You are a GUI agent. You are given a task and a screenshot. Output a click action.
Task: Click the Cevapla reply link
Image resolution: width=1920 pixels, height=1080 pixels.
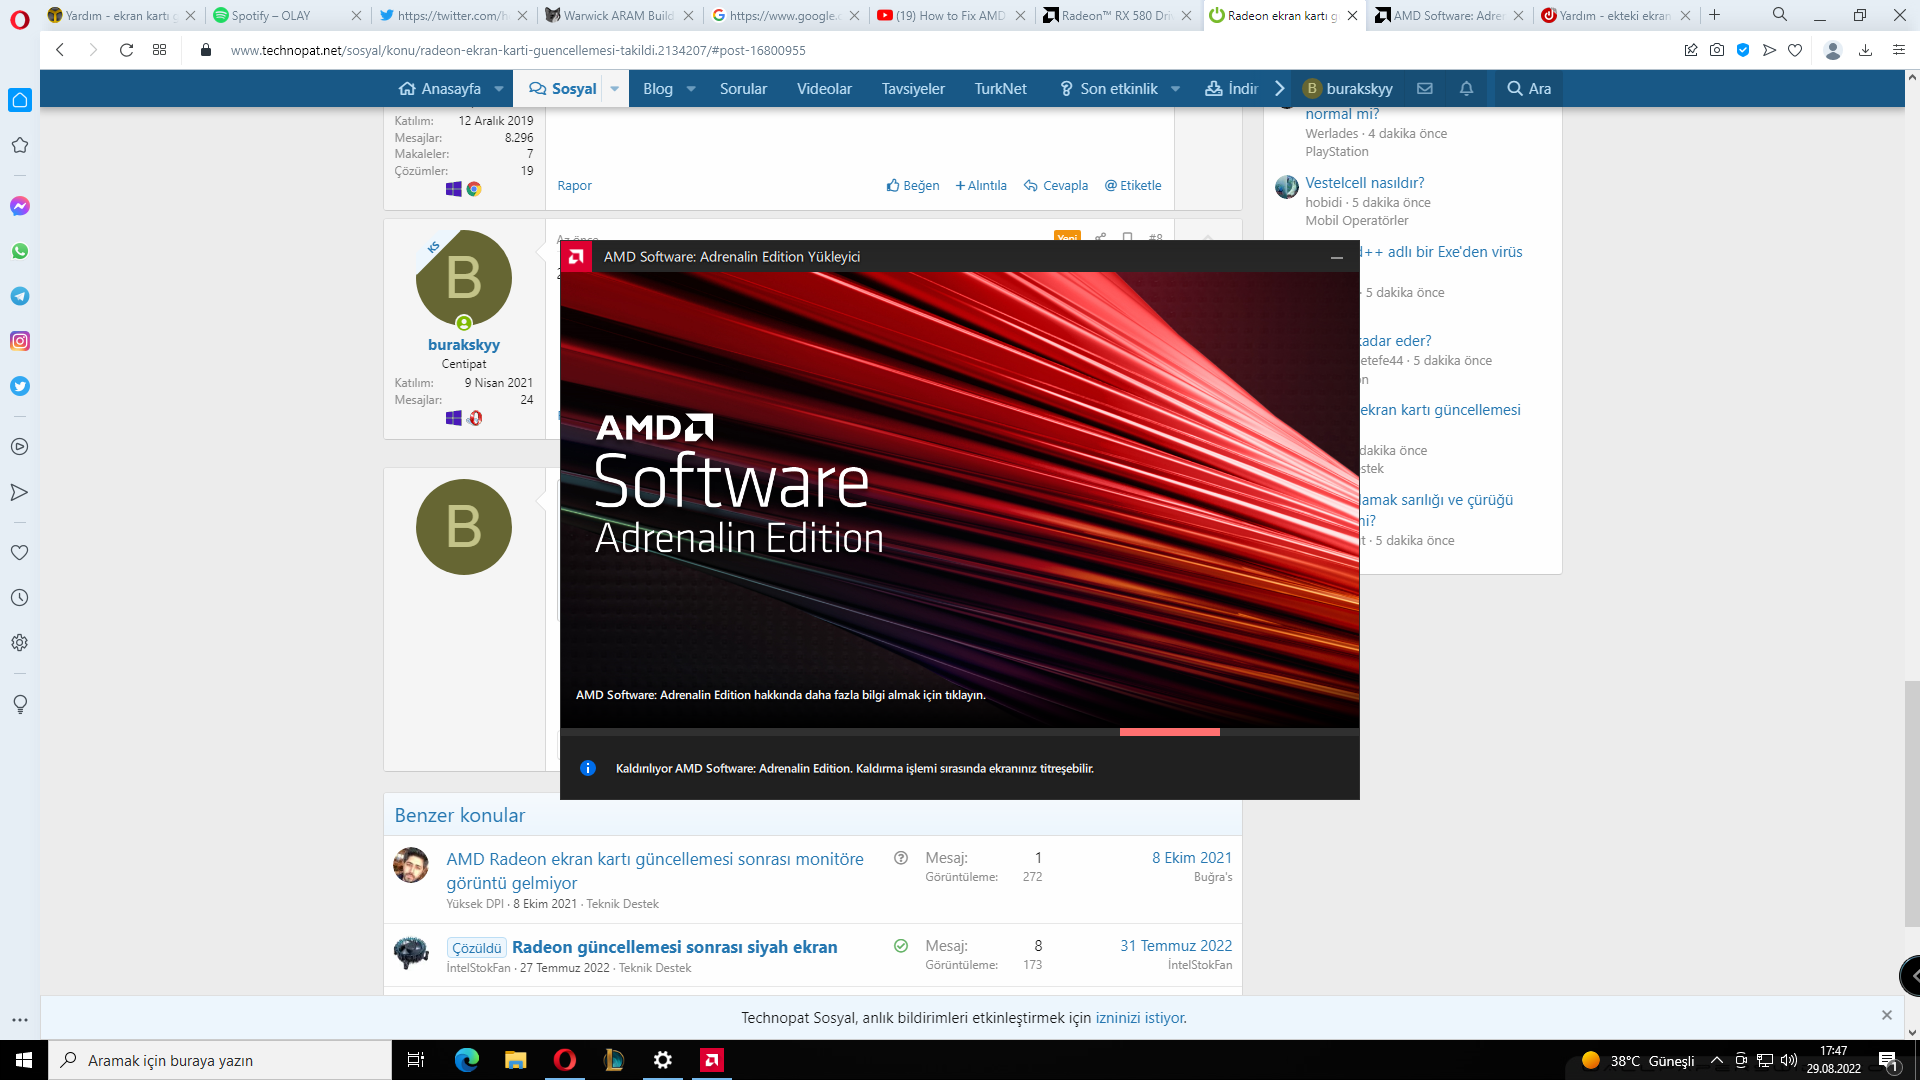(1056, 186)
